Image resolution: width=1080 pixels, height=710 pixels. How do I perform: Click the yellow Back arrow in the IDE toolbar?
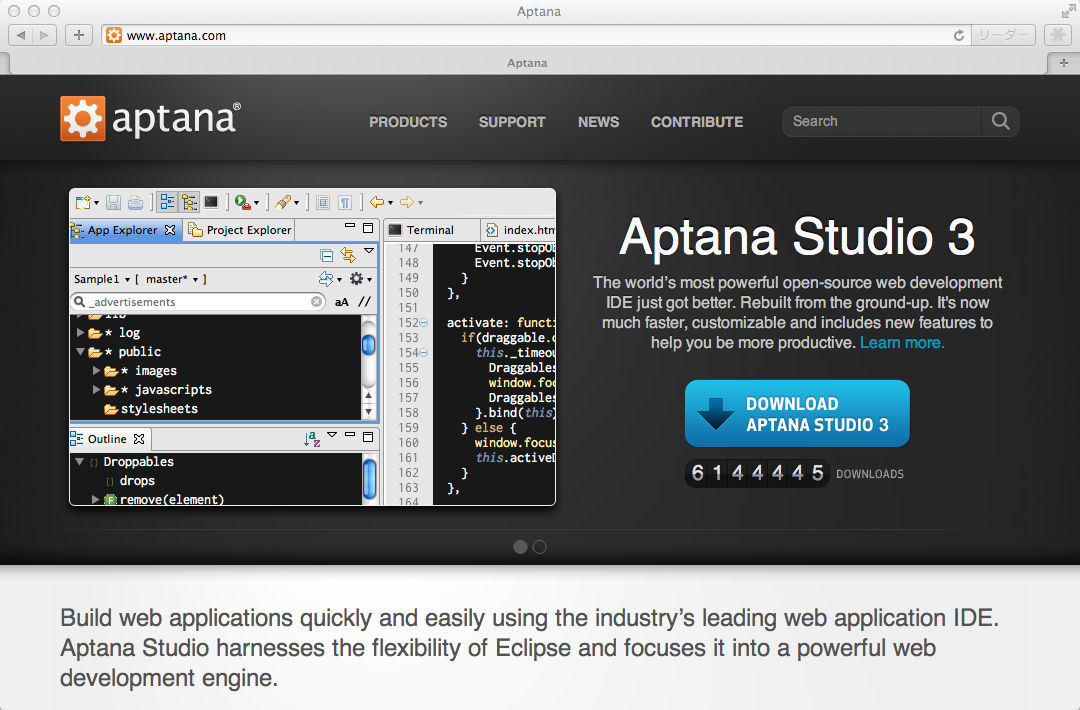pyautogui.click(x=377, y=202)
